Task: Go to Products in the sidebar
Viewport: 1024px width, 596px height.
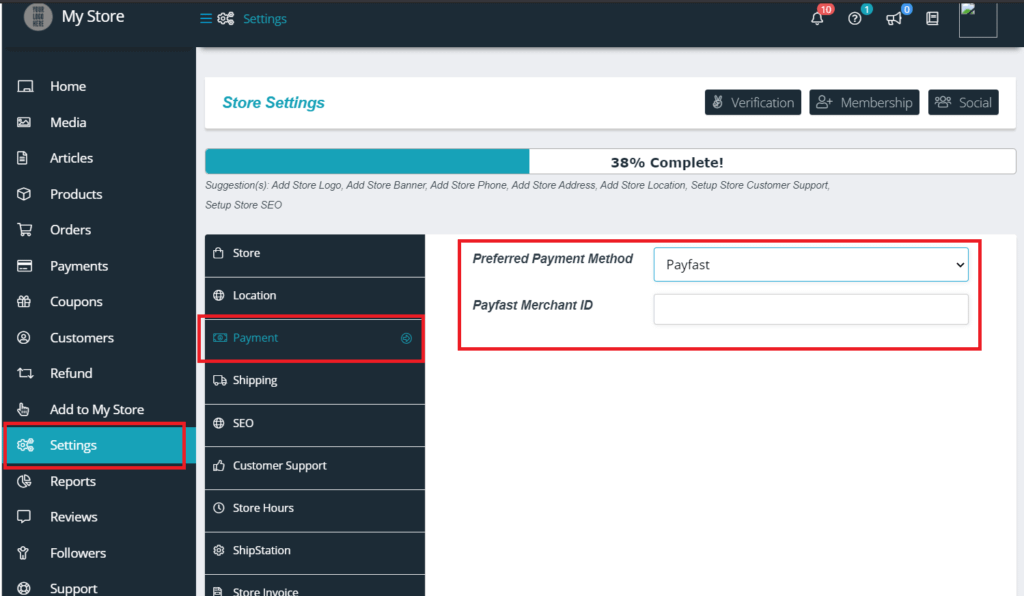Action: pos(76,194)
